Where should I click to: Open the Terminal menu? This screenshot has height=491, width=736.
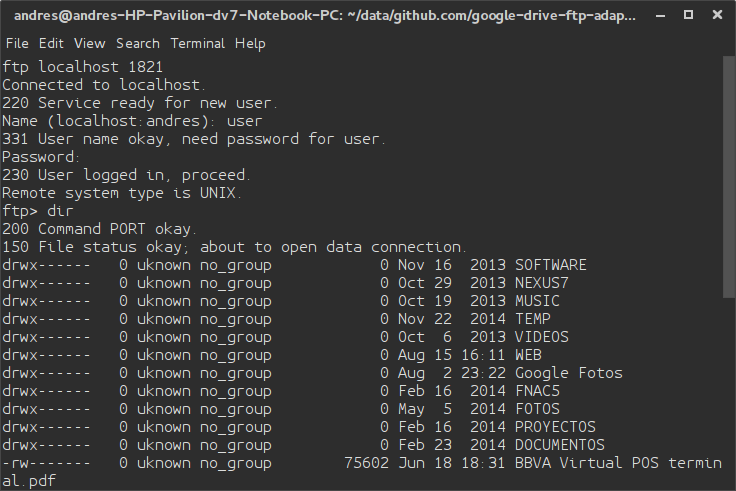197,44
